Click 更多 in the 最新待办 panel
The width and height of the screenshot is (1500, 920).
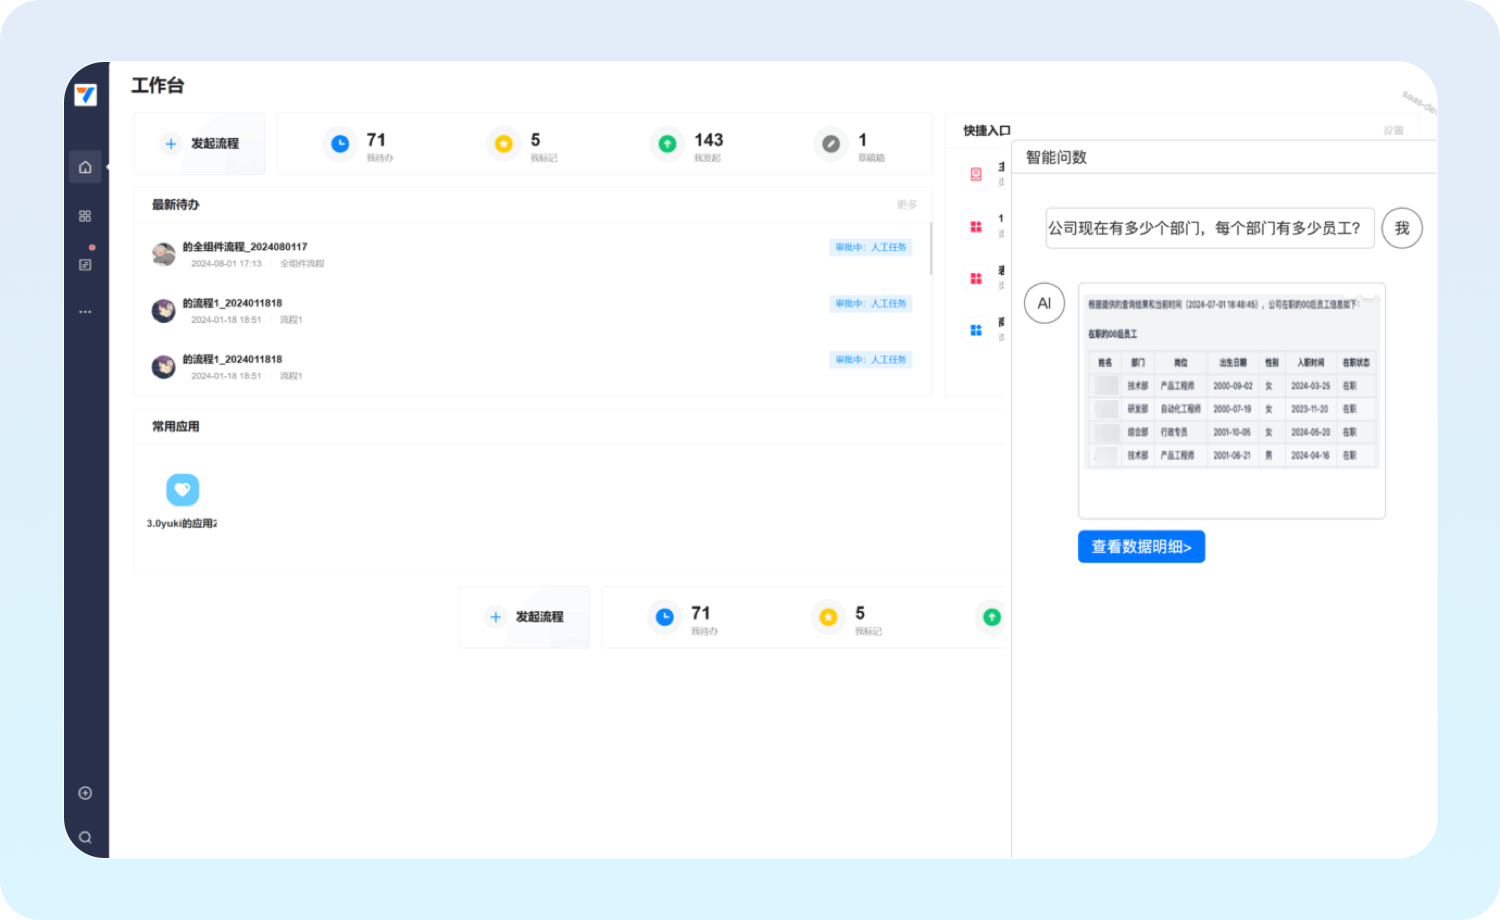click(906, 205)
